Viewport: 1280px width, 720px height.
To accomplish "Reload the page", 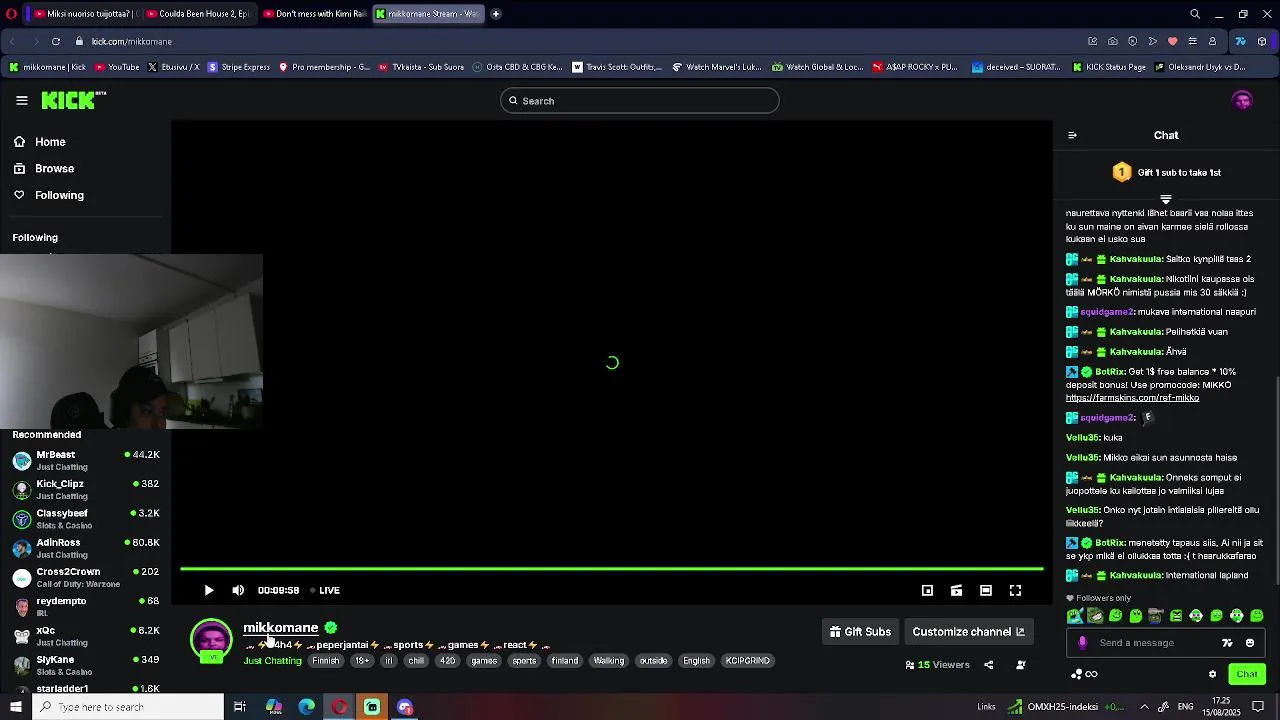I will point(56,41).
